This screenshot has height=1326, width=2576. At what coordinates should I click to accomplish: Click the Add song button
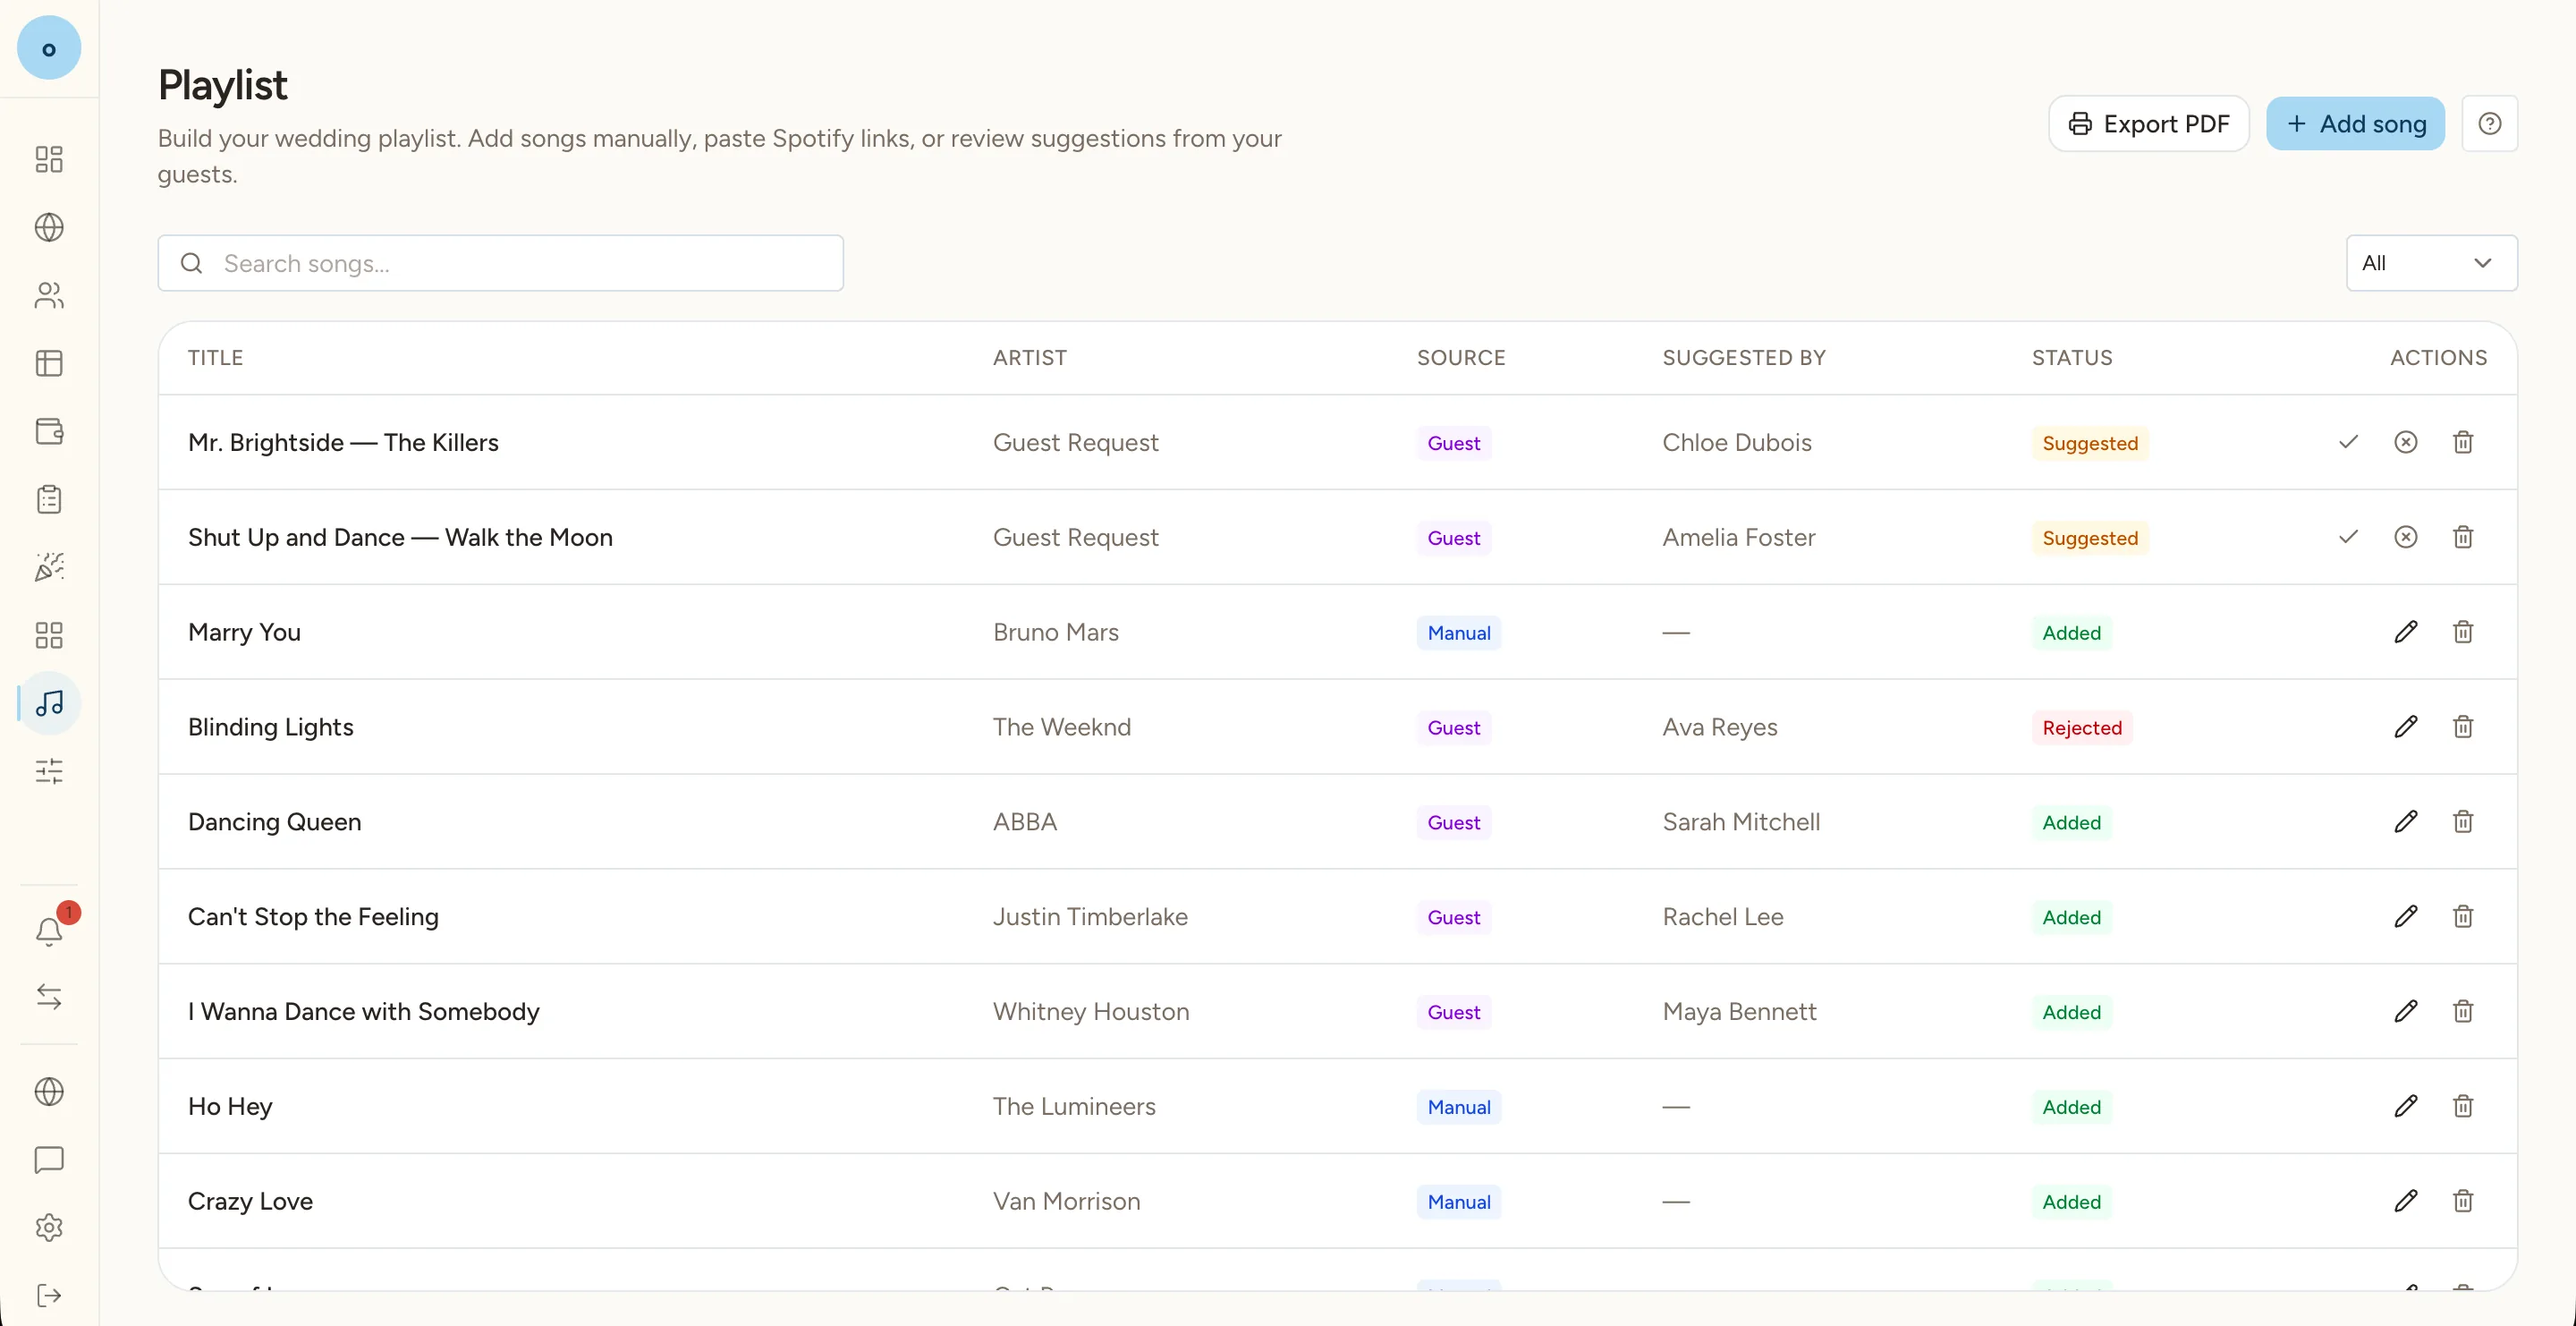click(2355, 124)
